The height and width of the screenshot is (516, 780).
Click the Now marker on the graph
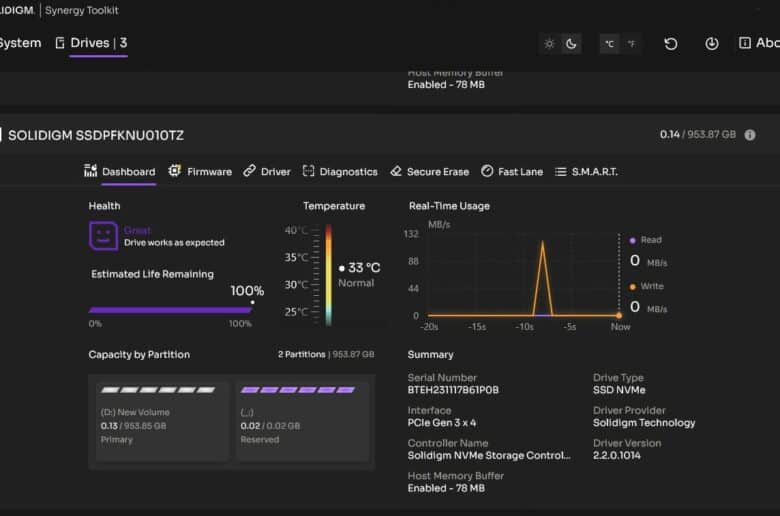pyautogui.click(x=619, y=315)
